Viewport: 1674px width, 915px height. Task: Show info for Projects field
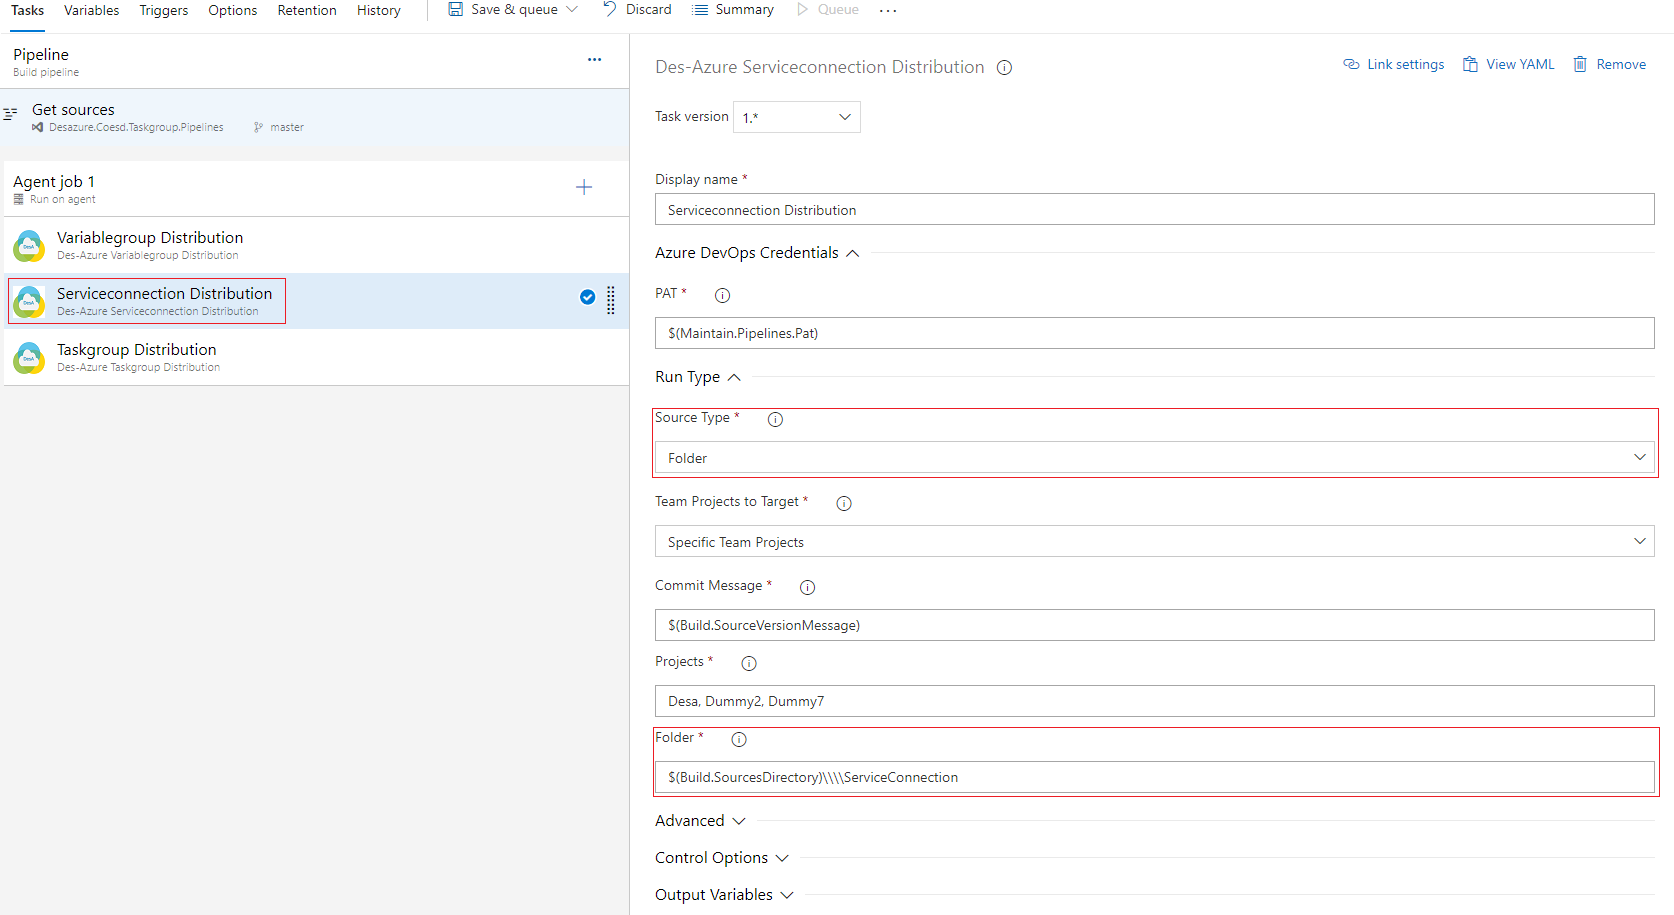click(x=749, y=663)
